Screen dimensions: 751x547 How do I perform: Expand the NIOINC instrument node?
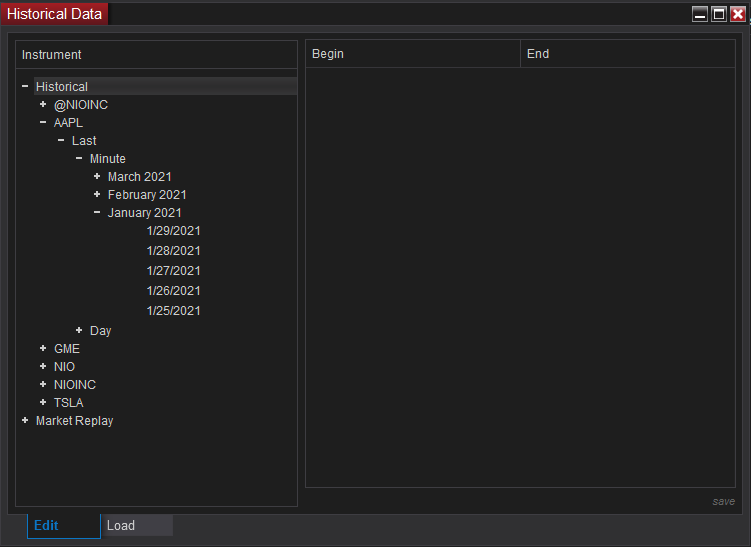point(43,384)
